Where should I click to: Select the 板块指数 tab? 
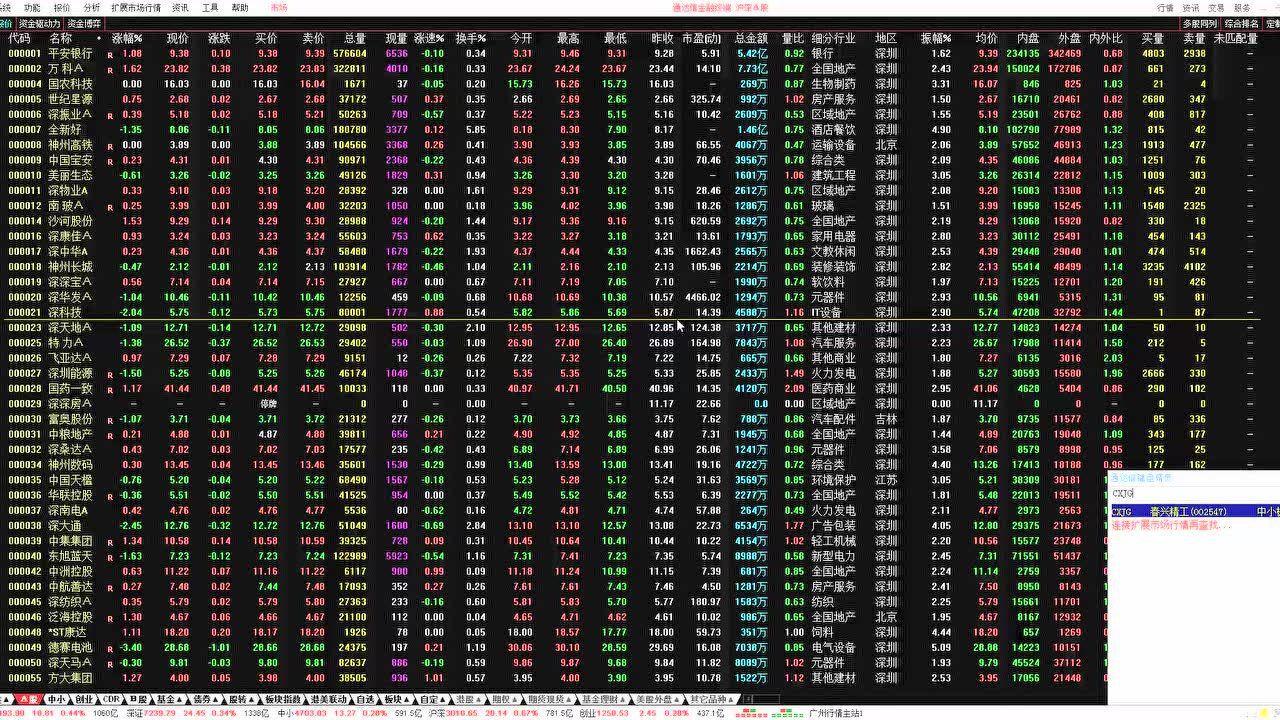point(282,699)
